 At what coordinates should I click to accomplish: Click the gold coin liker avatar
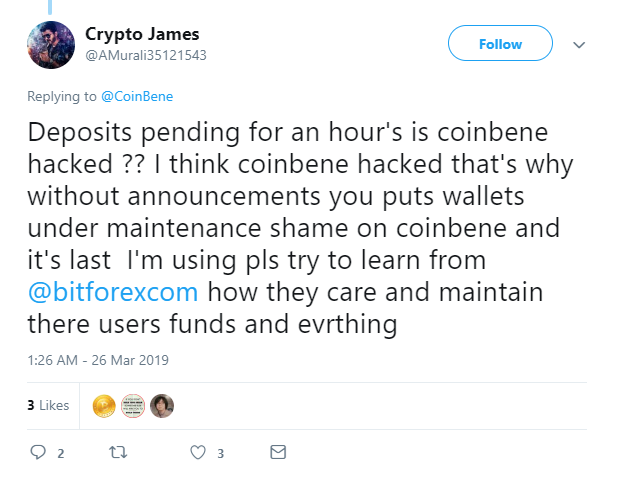(x=104, y=406)
